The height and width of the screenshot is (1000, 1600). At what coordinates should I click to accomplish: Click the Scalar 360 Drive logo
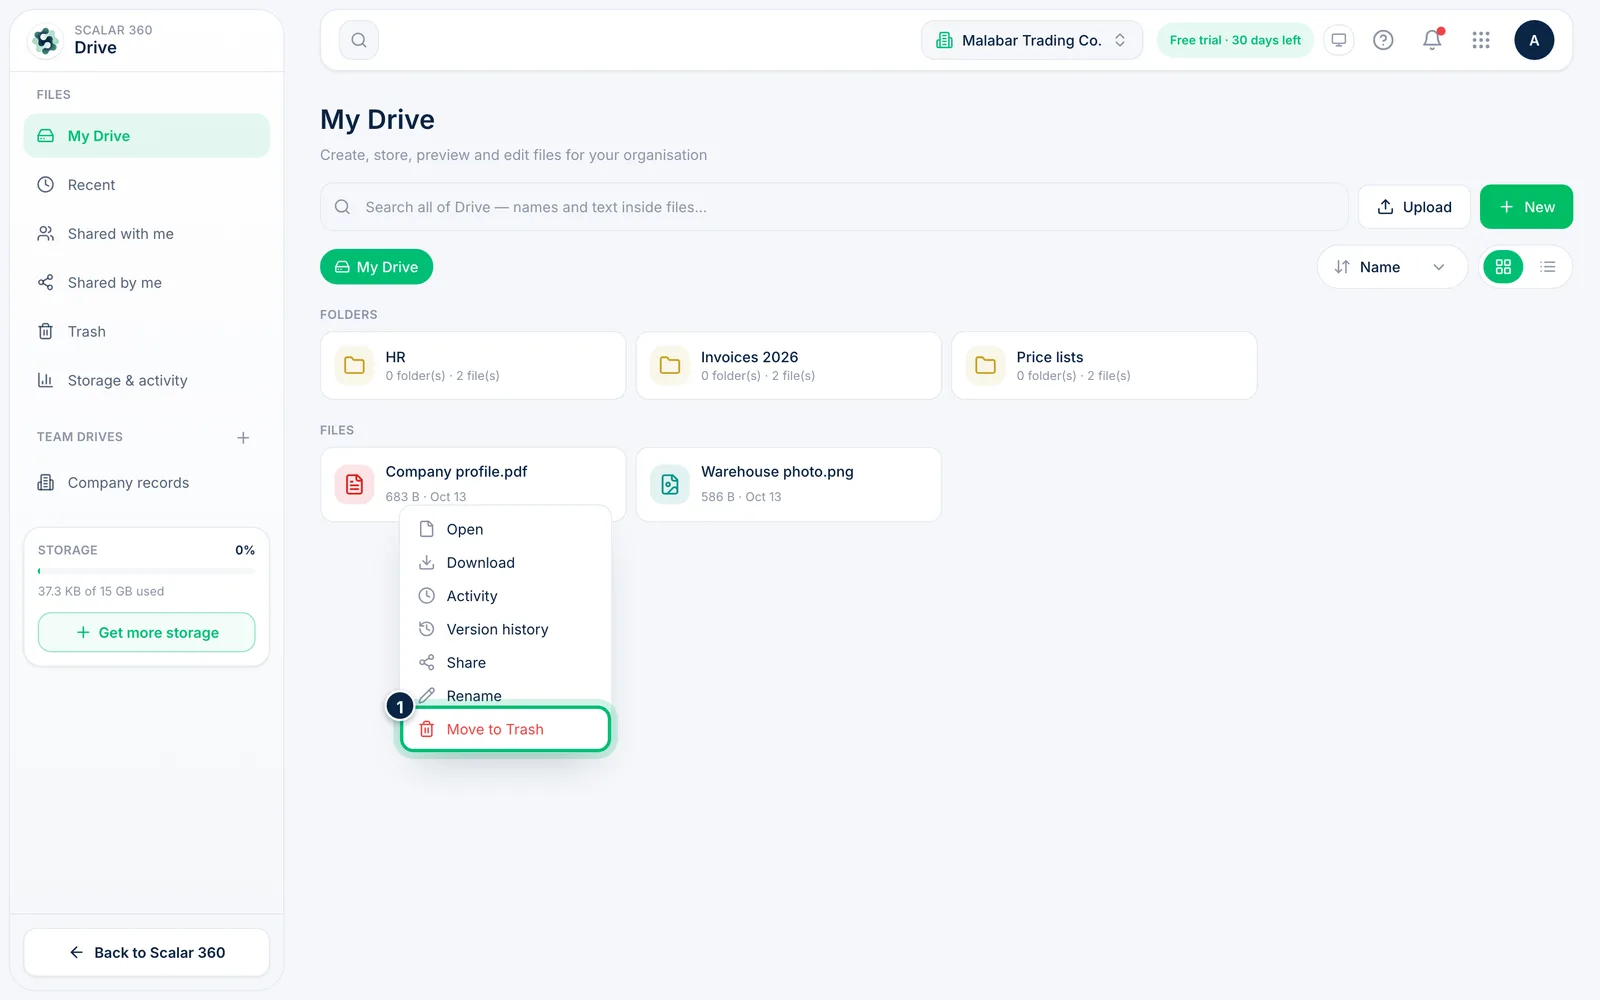tap(46, 40)
